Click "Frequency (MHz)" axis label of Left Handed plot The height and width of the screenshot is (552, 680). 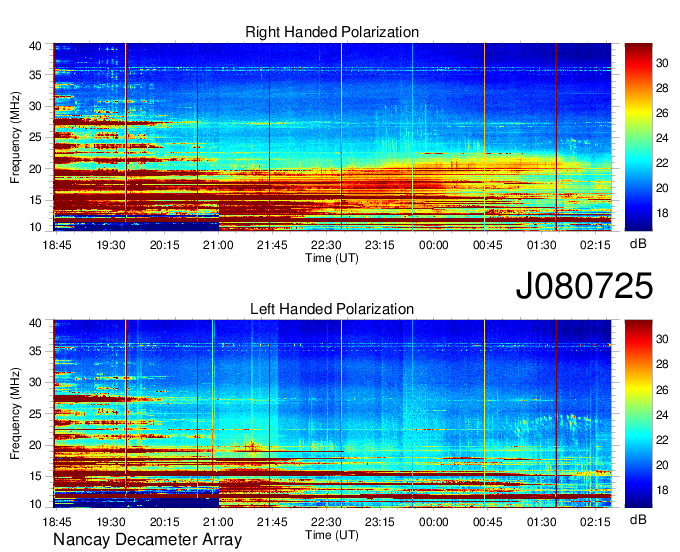coord(15,414)
